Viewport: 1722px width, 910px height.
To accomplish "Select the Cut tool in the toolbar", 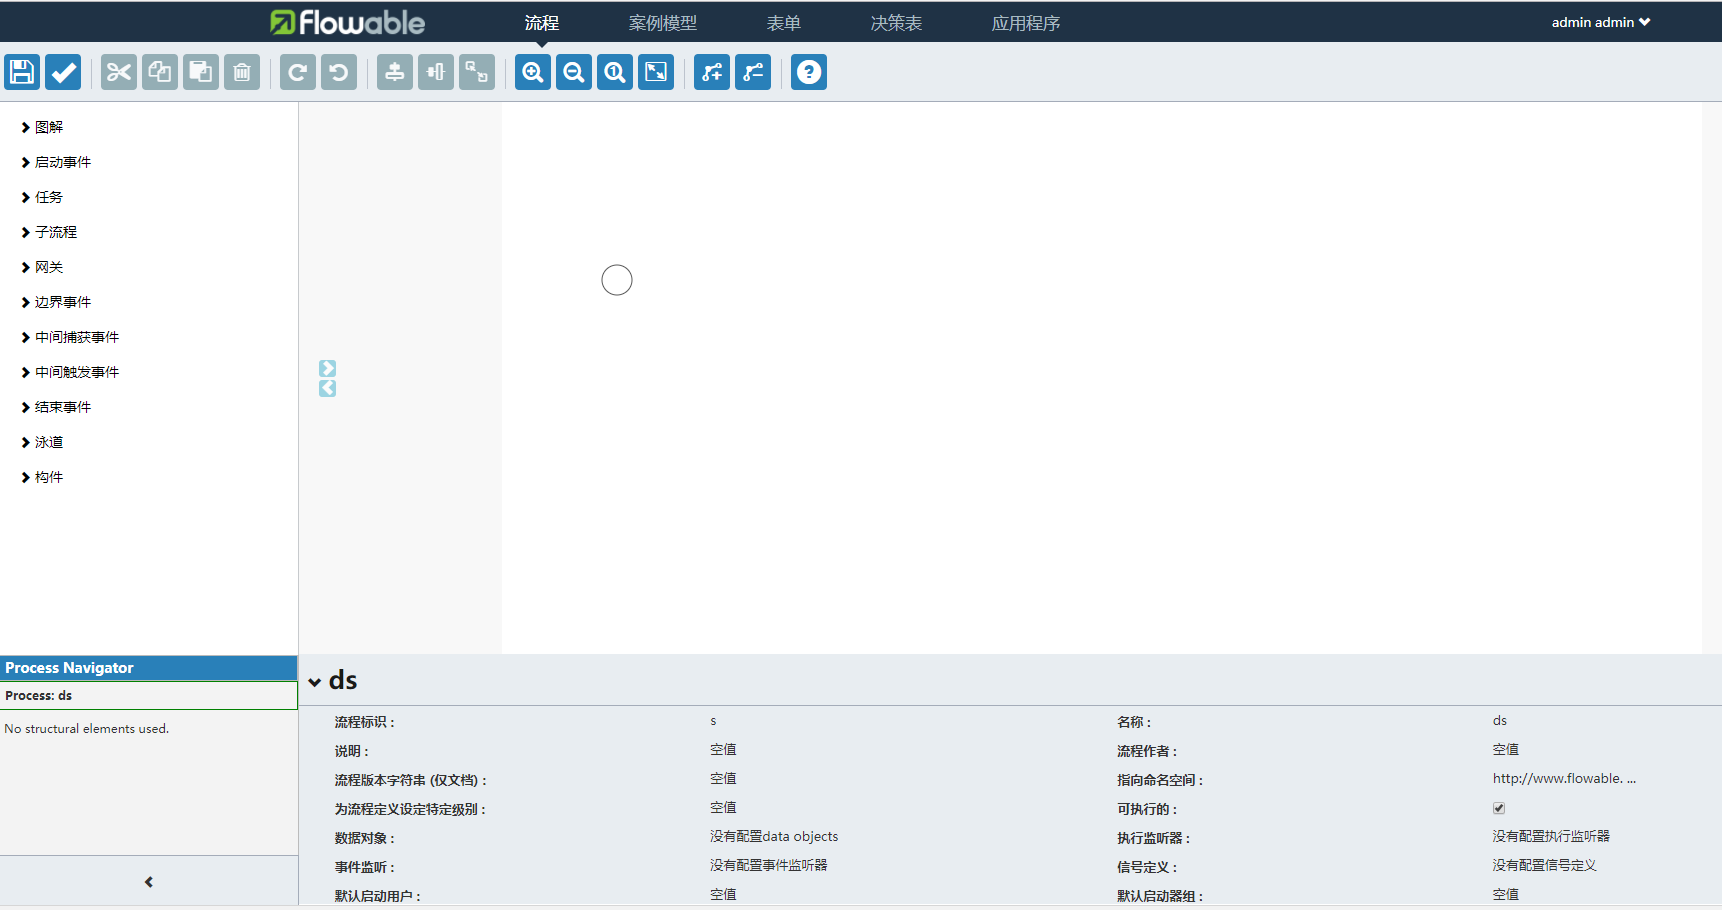I will [x=118, y=71].
